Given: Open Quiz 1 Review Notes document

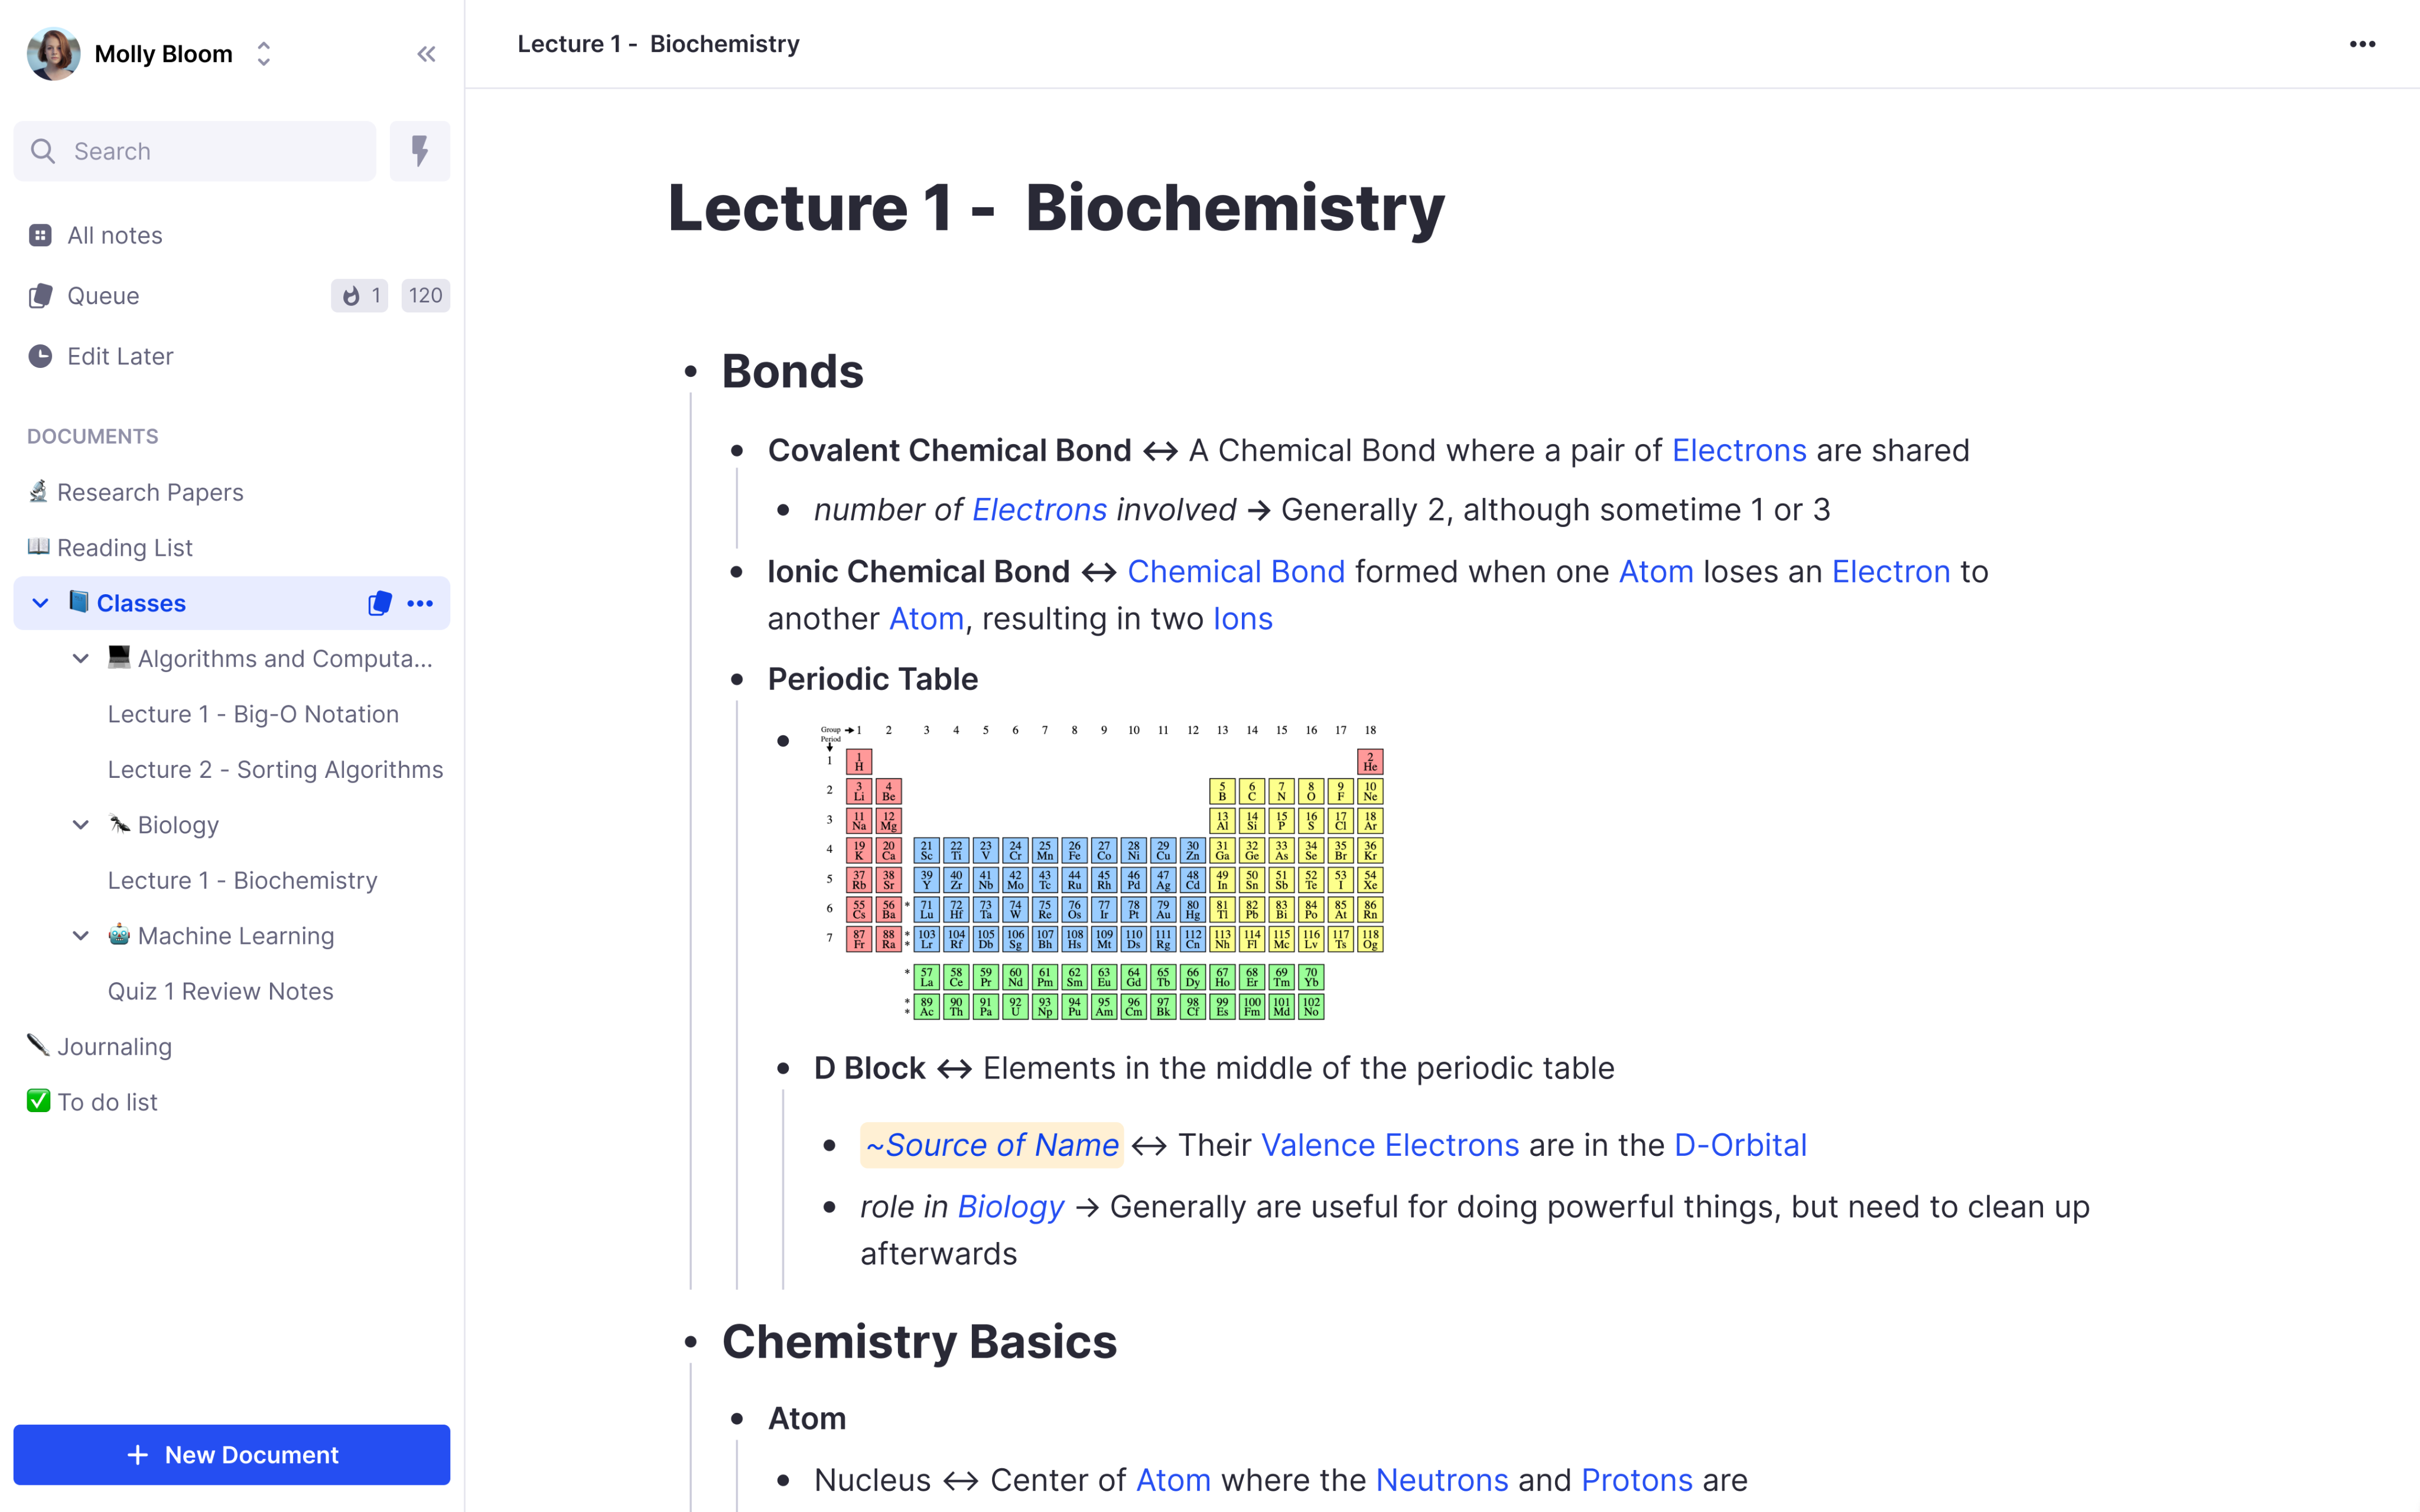Looking at the screenshot, I should point(220,991).
